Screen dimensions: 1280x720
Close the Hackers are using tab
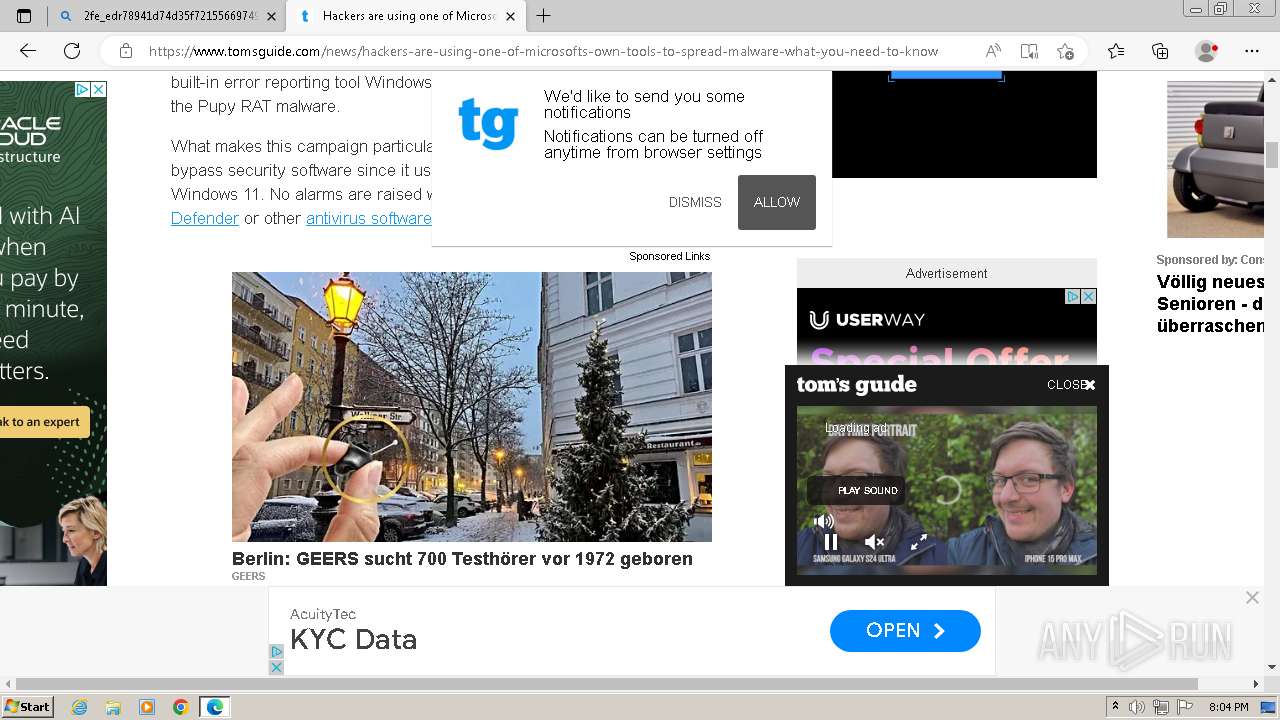coord(511,16)
